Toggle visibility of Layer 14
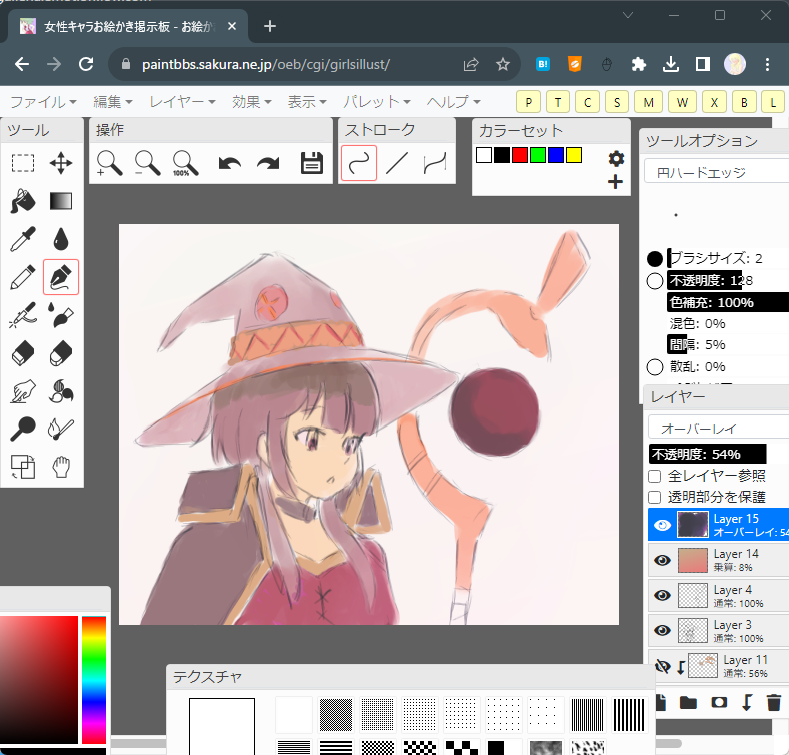 pos(662,560)
